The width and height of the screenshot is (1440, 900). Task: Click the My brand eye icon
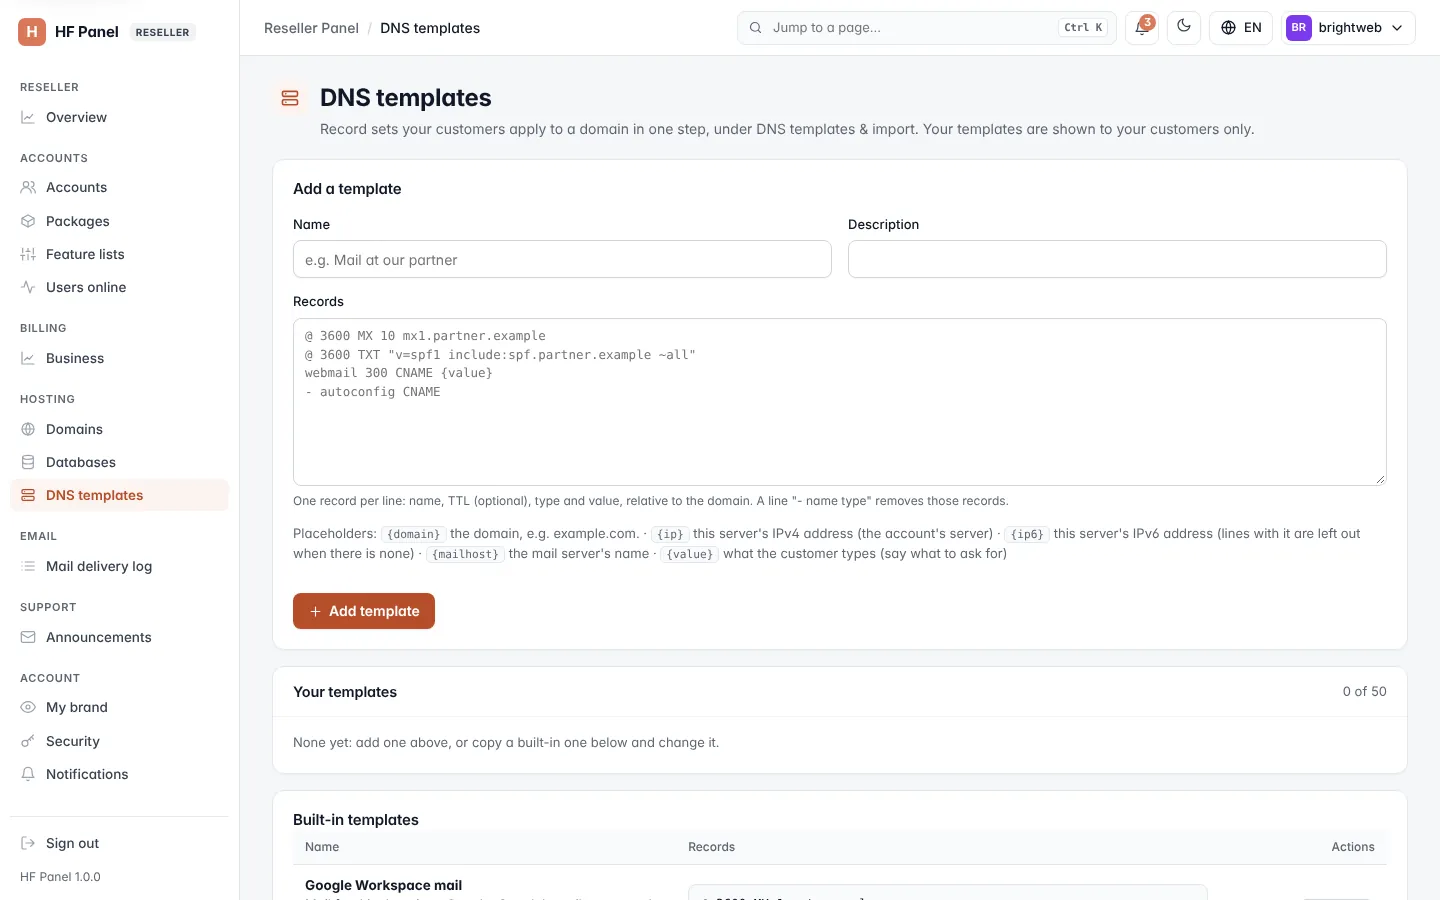[28, 707]
